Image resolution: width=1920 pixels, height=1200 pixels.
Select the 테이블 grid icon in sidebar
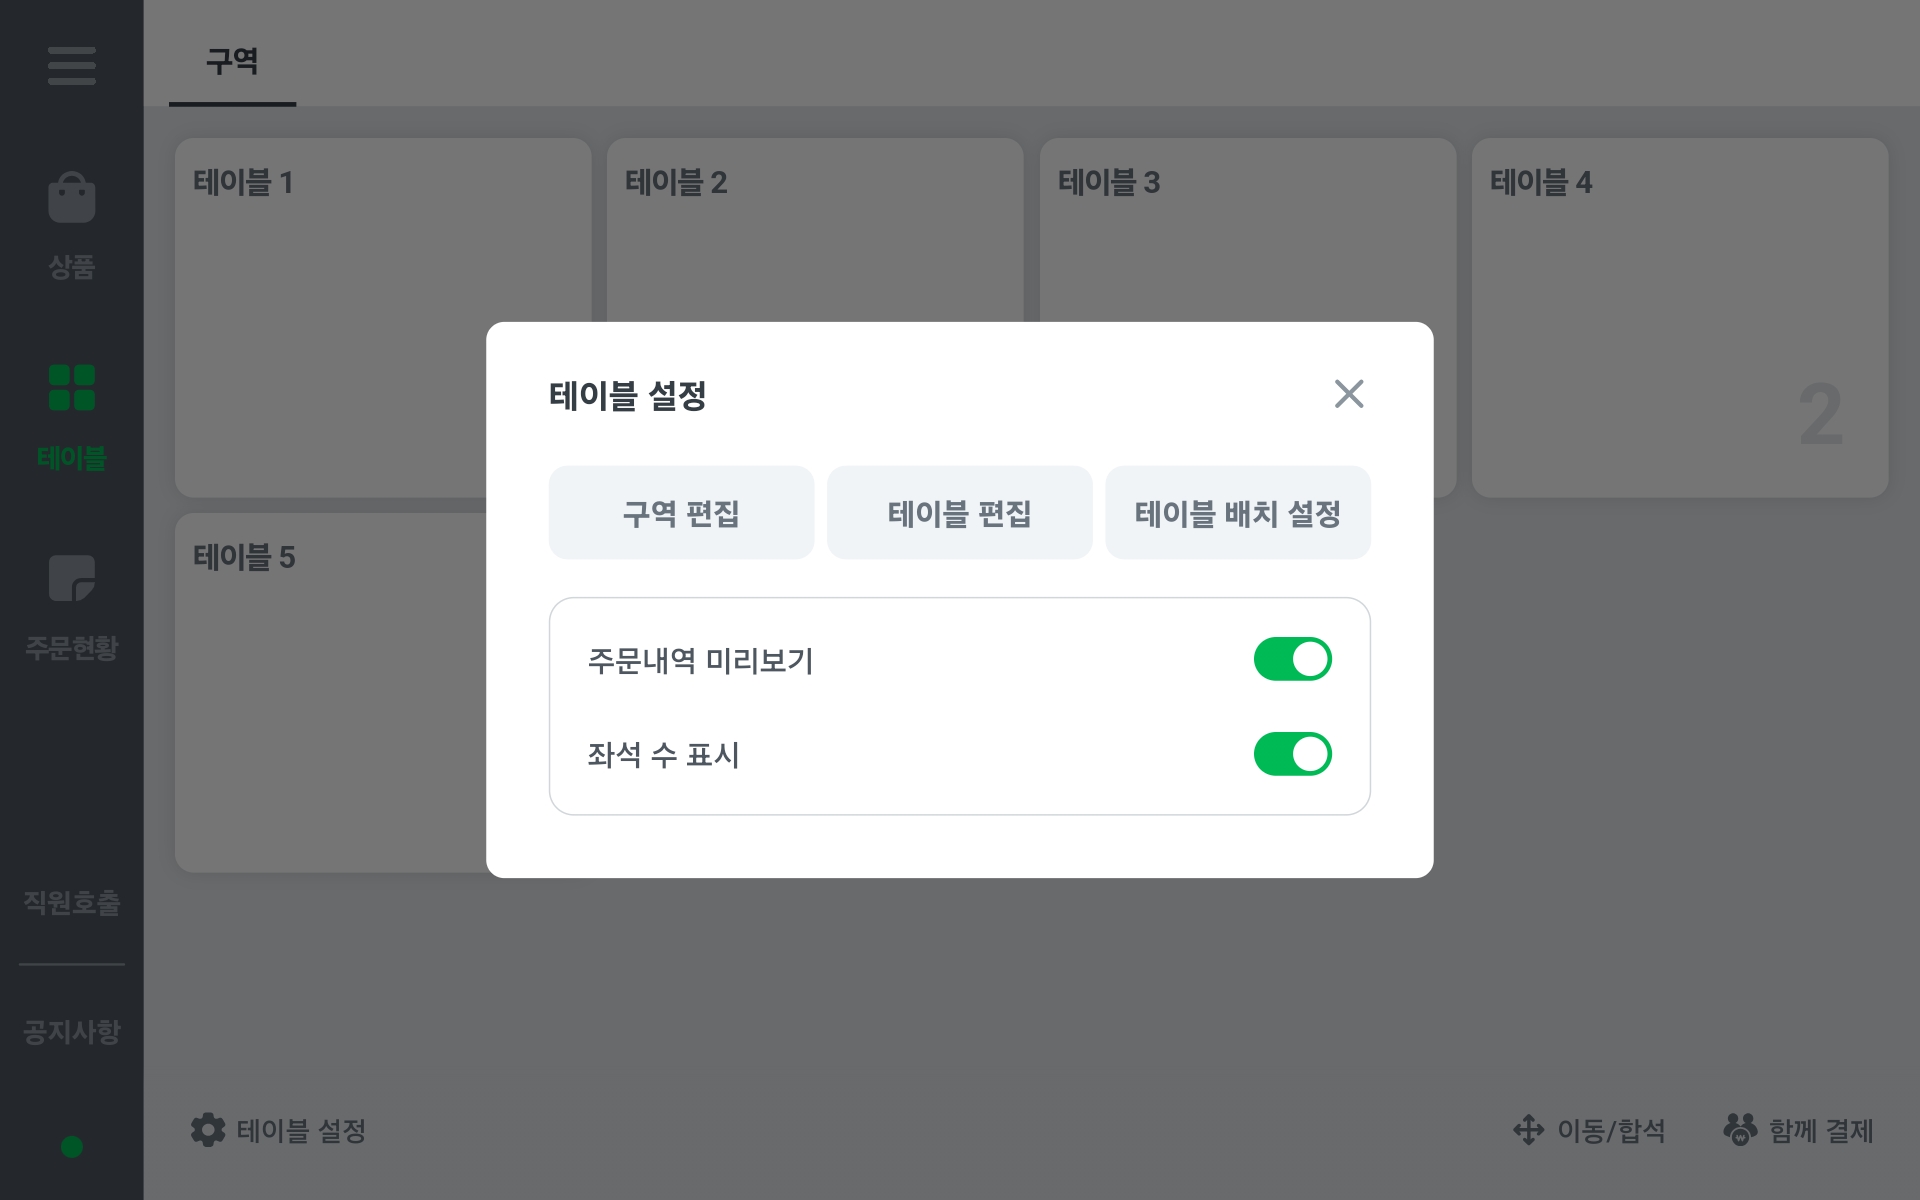71,388
